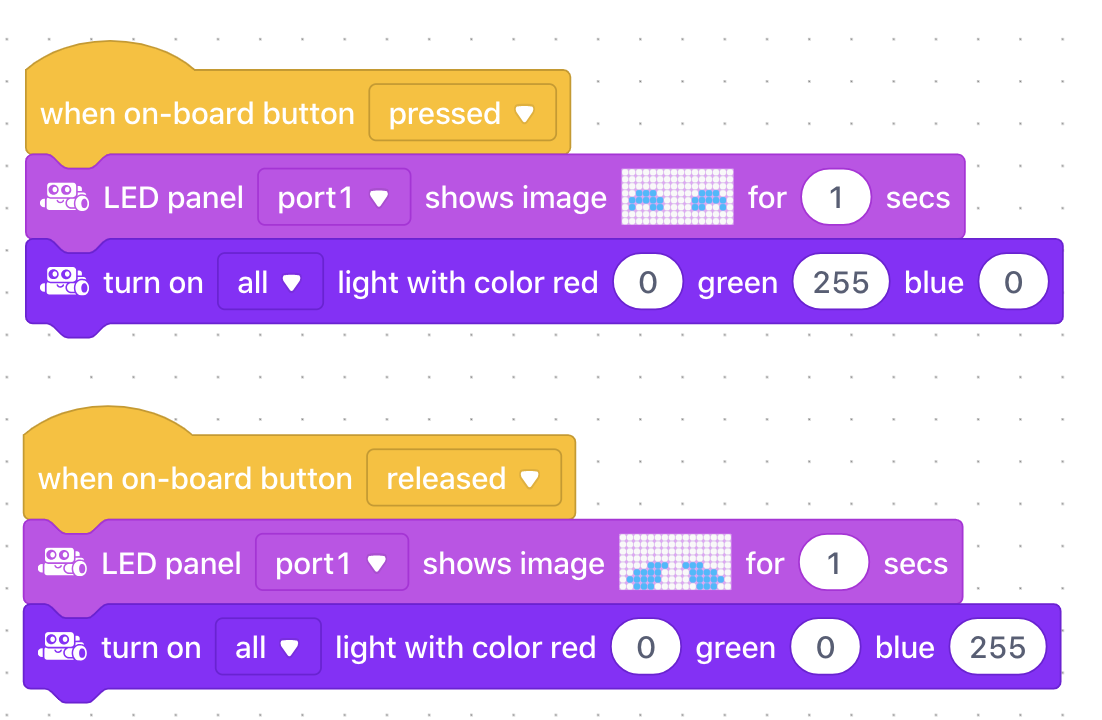
Task: Click the robot icon on second LED panel block
Action: click(63, 563)
